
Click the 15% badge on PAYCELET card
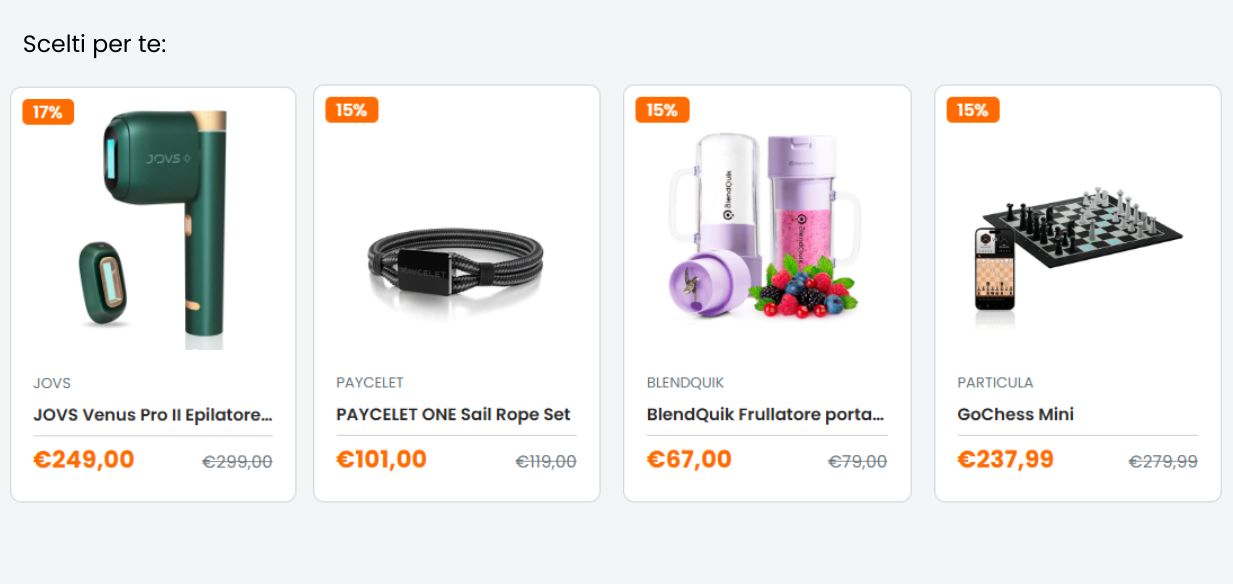pos(352,110)
